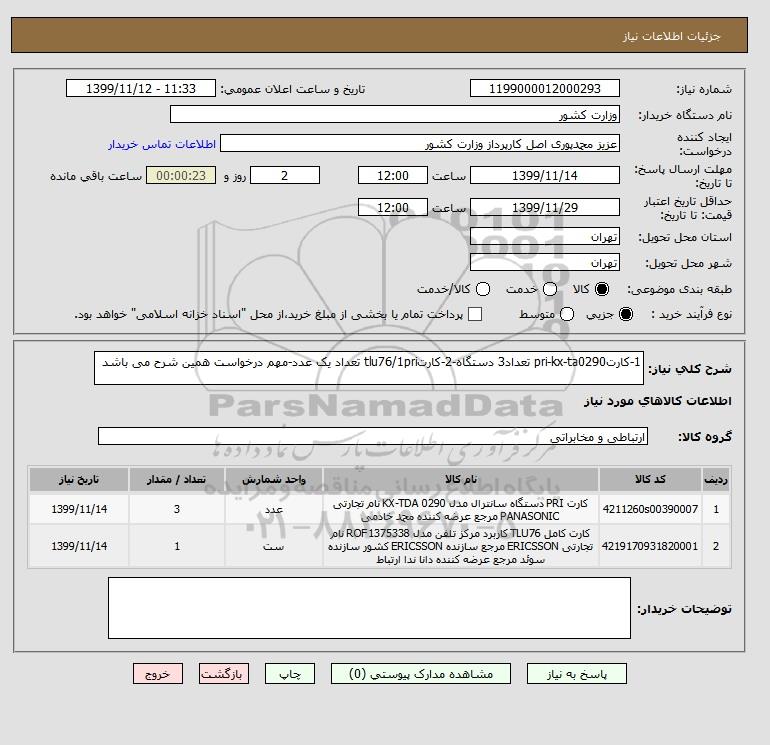Screen dimensions: 770x745
Task: Click the buyer organization field وزارت کشور
Action: 395,114
